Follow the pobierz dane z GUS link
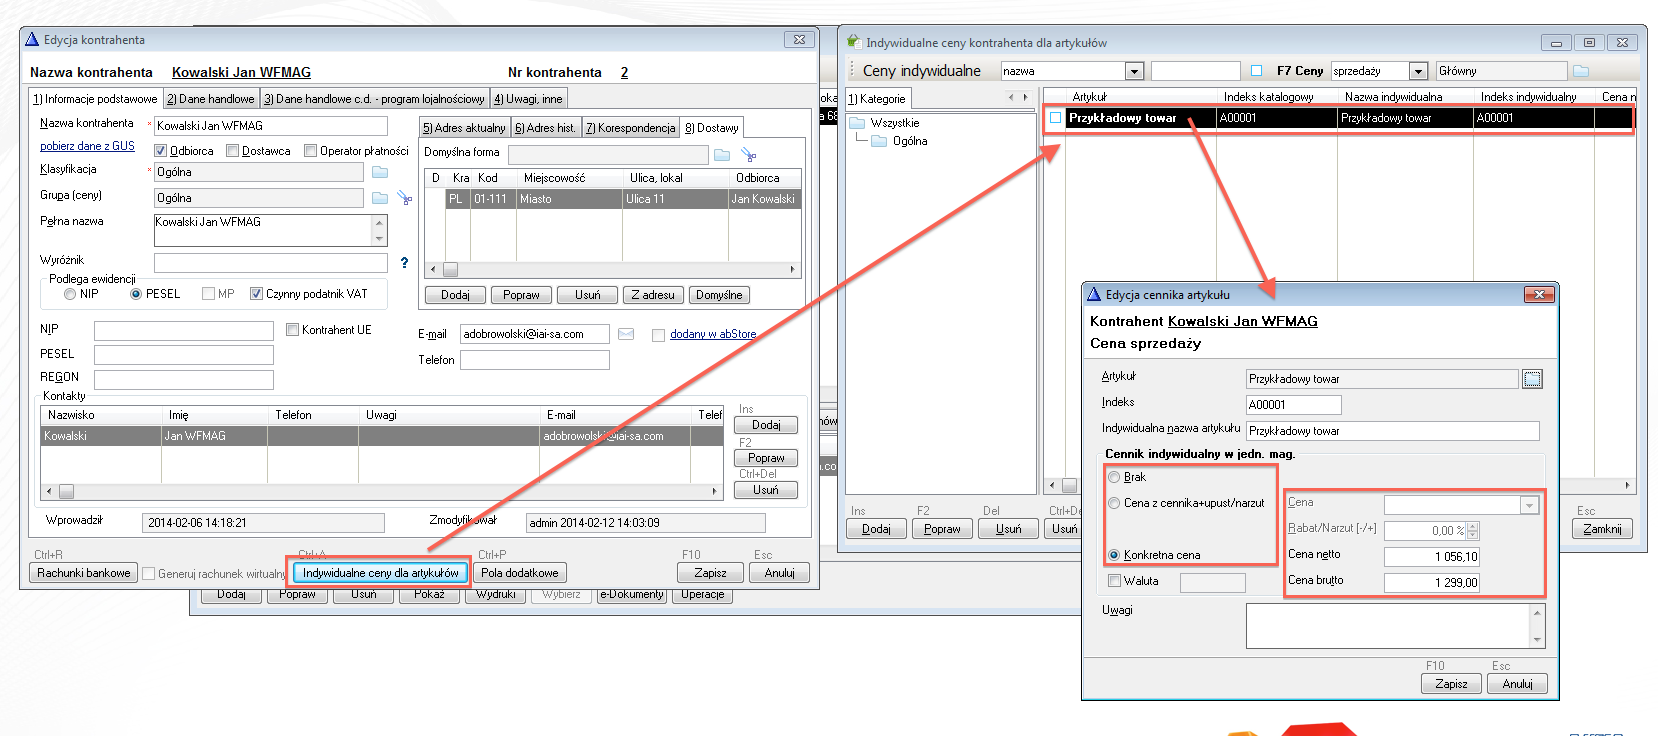The height and width of the screenshot is (736, 1658). pyautogui.click(x=87, y=146)
